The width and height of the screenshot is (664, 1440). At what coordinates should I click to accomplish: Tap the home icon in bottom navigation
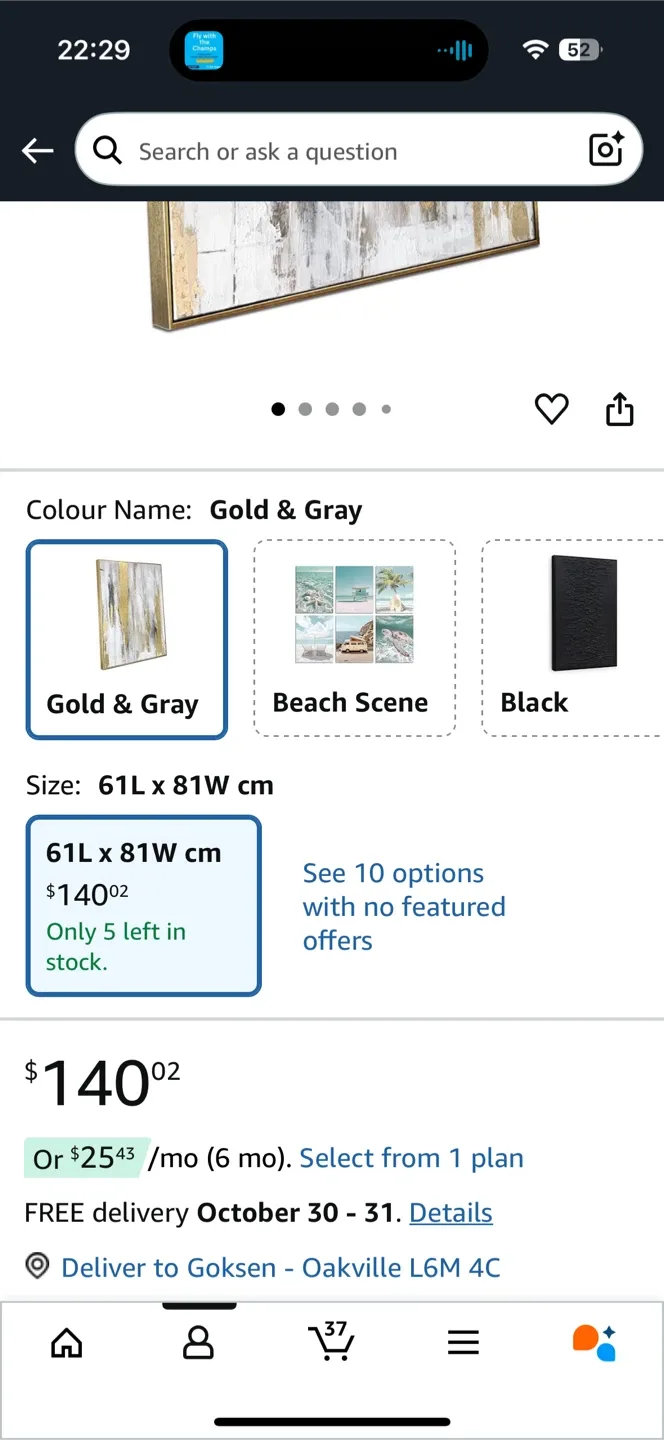click(x=66, y=1343)
